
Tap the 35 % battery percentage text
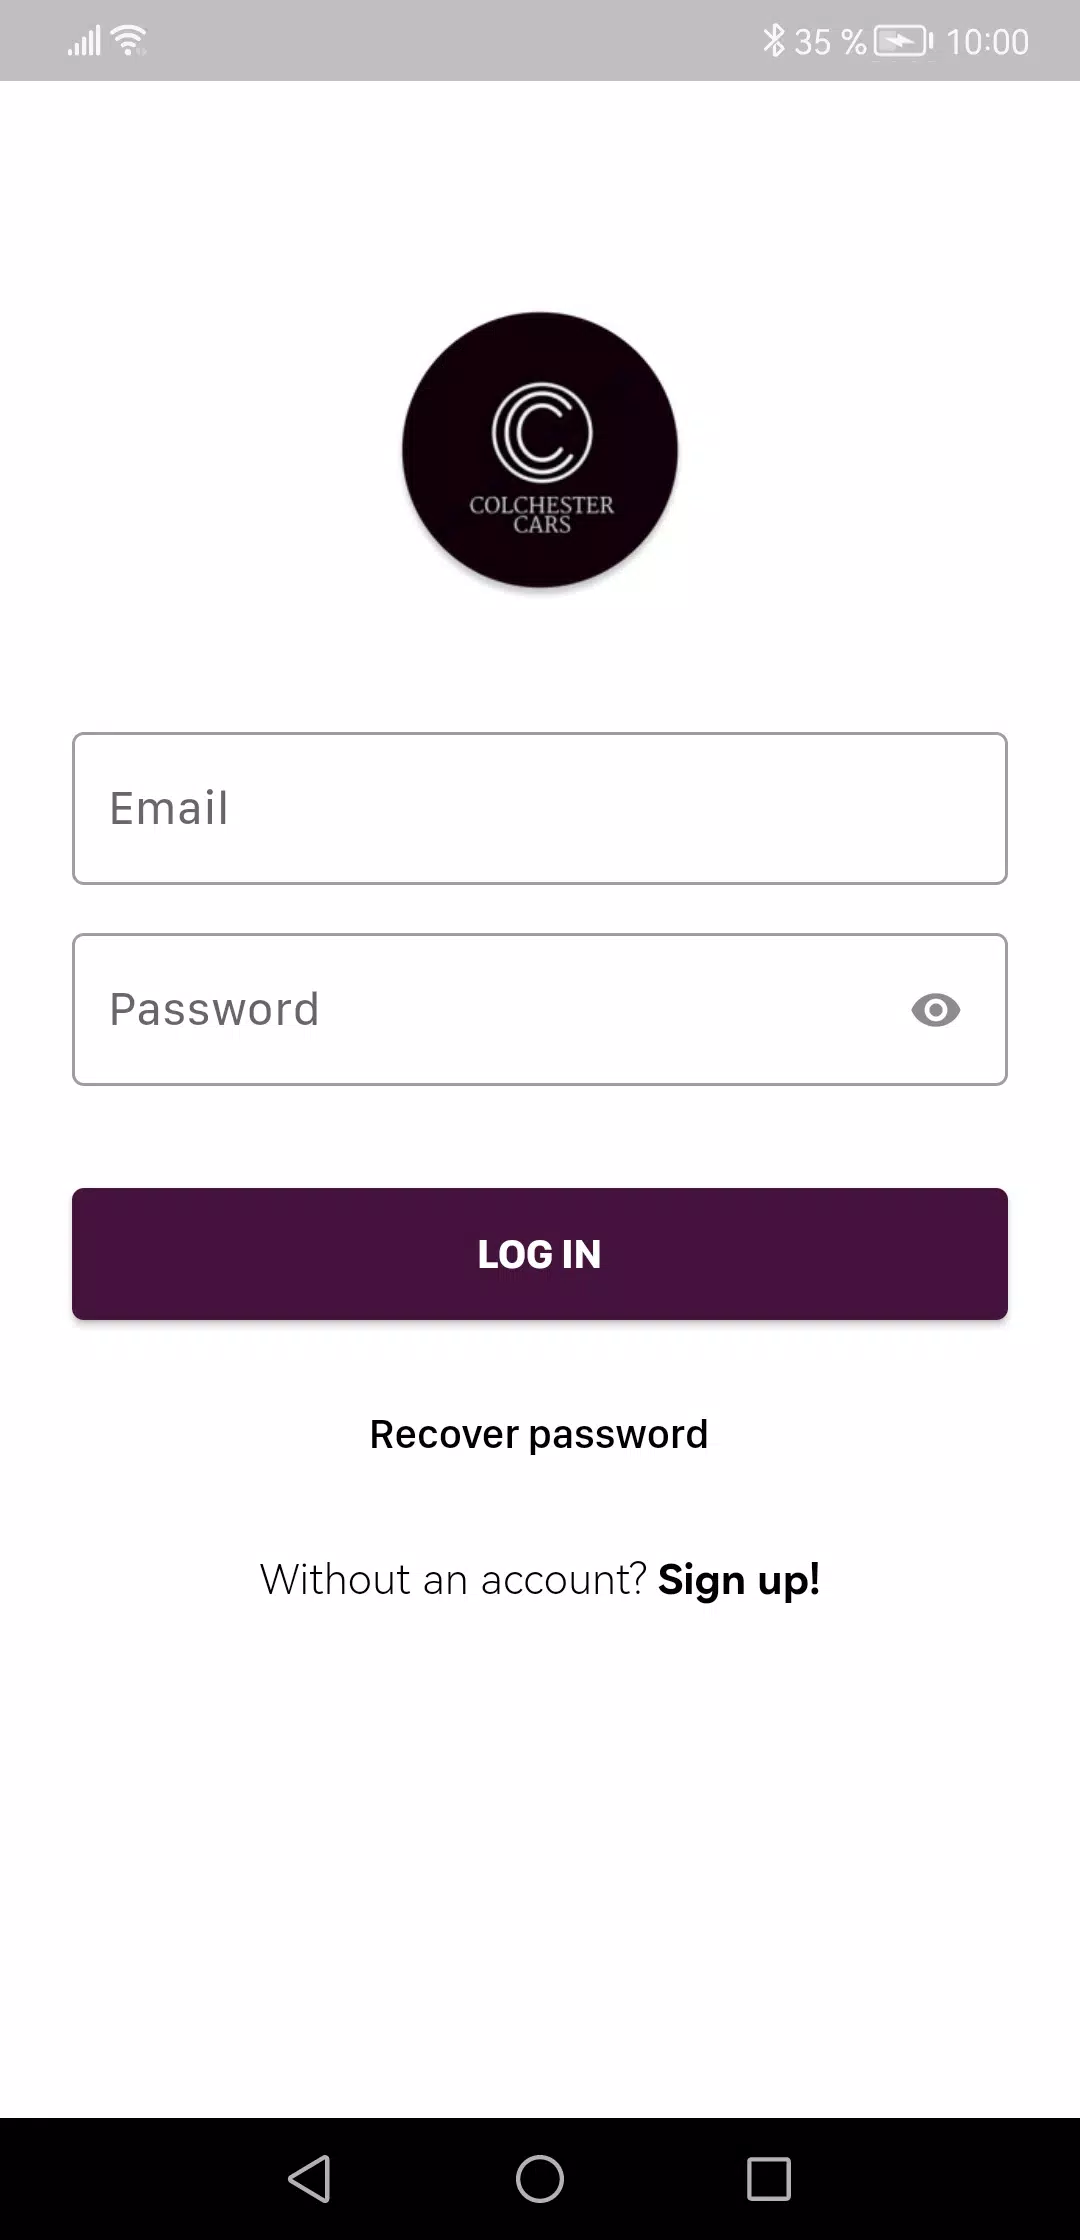(x=829, y=42)
